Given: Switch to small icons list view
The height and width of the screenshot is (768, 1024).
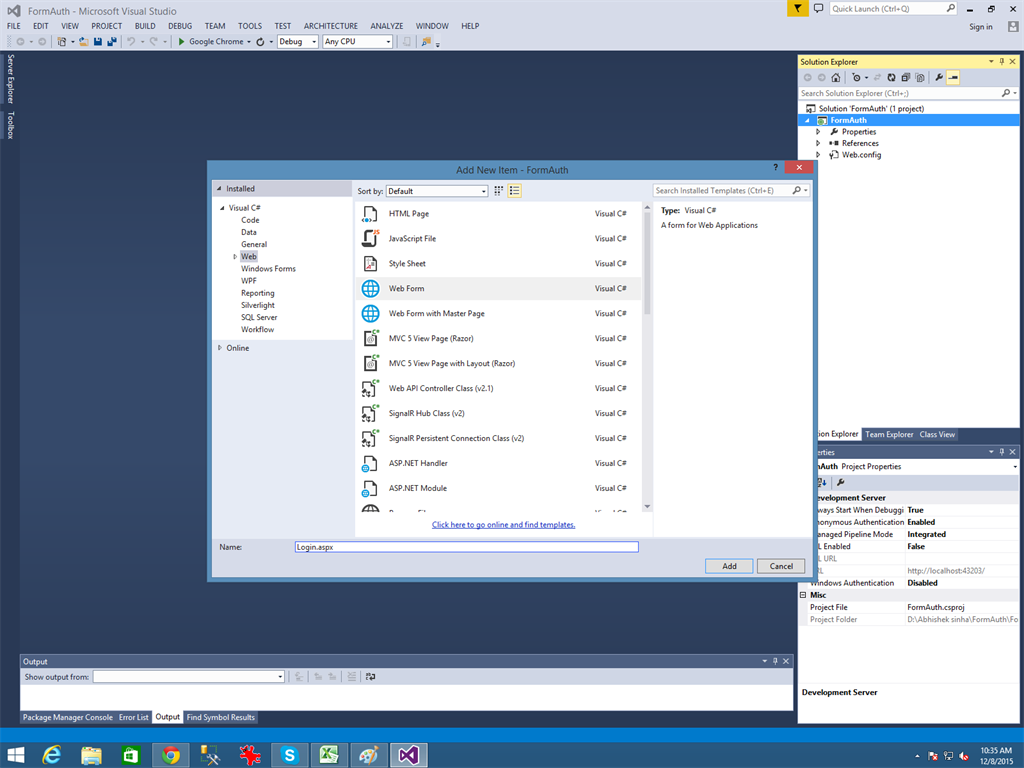Looking at the screenshot, I should (x=515, y=190).
